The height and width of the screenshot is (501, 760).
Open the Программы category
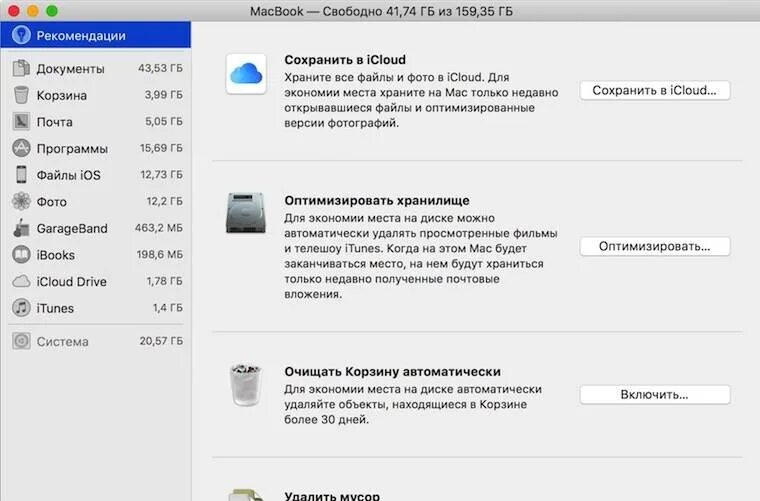click(x=96, y=148)
